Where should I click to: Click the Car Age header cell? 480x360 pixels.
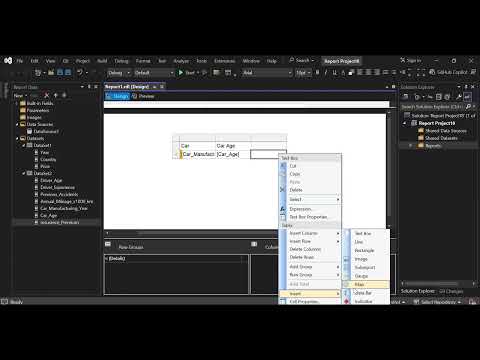pos(233,146)
